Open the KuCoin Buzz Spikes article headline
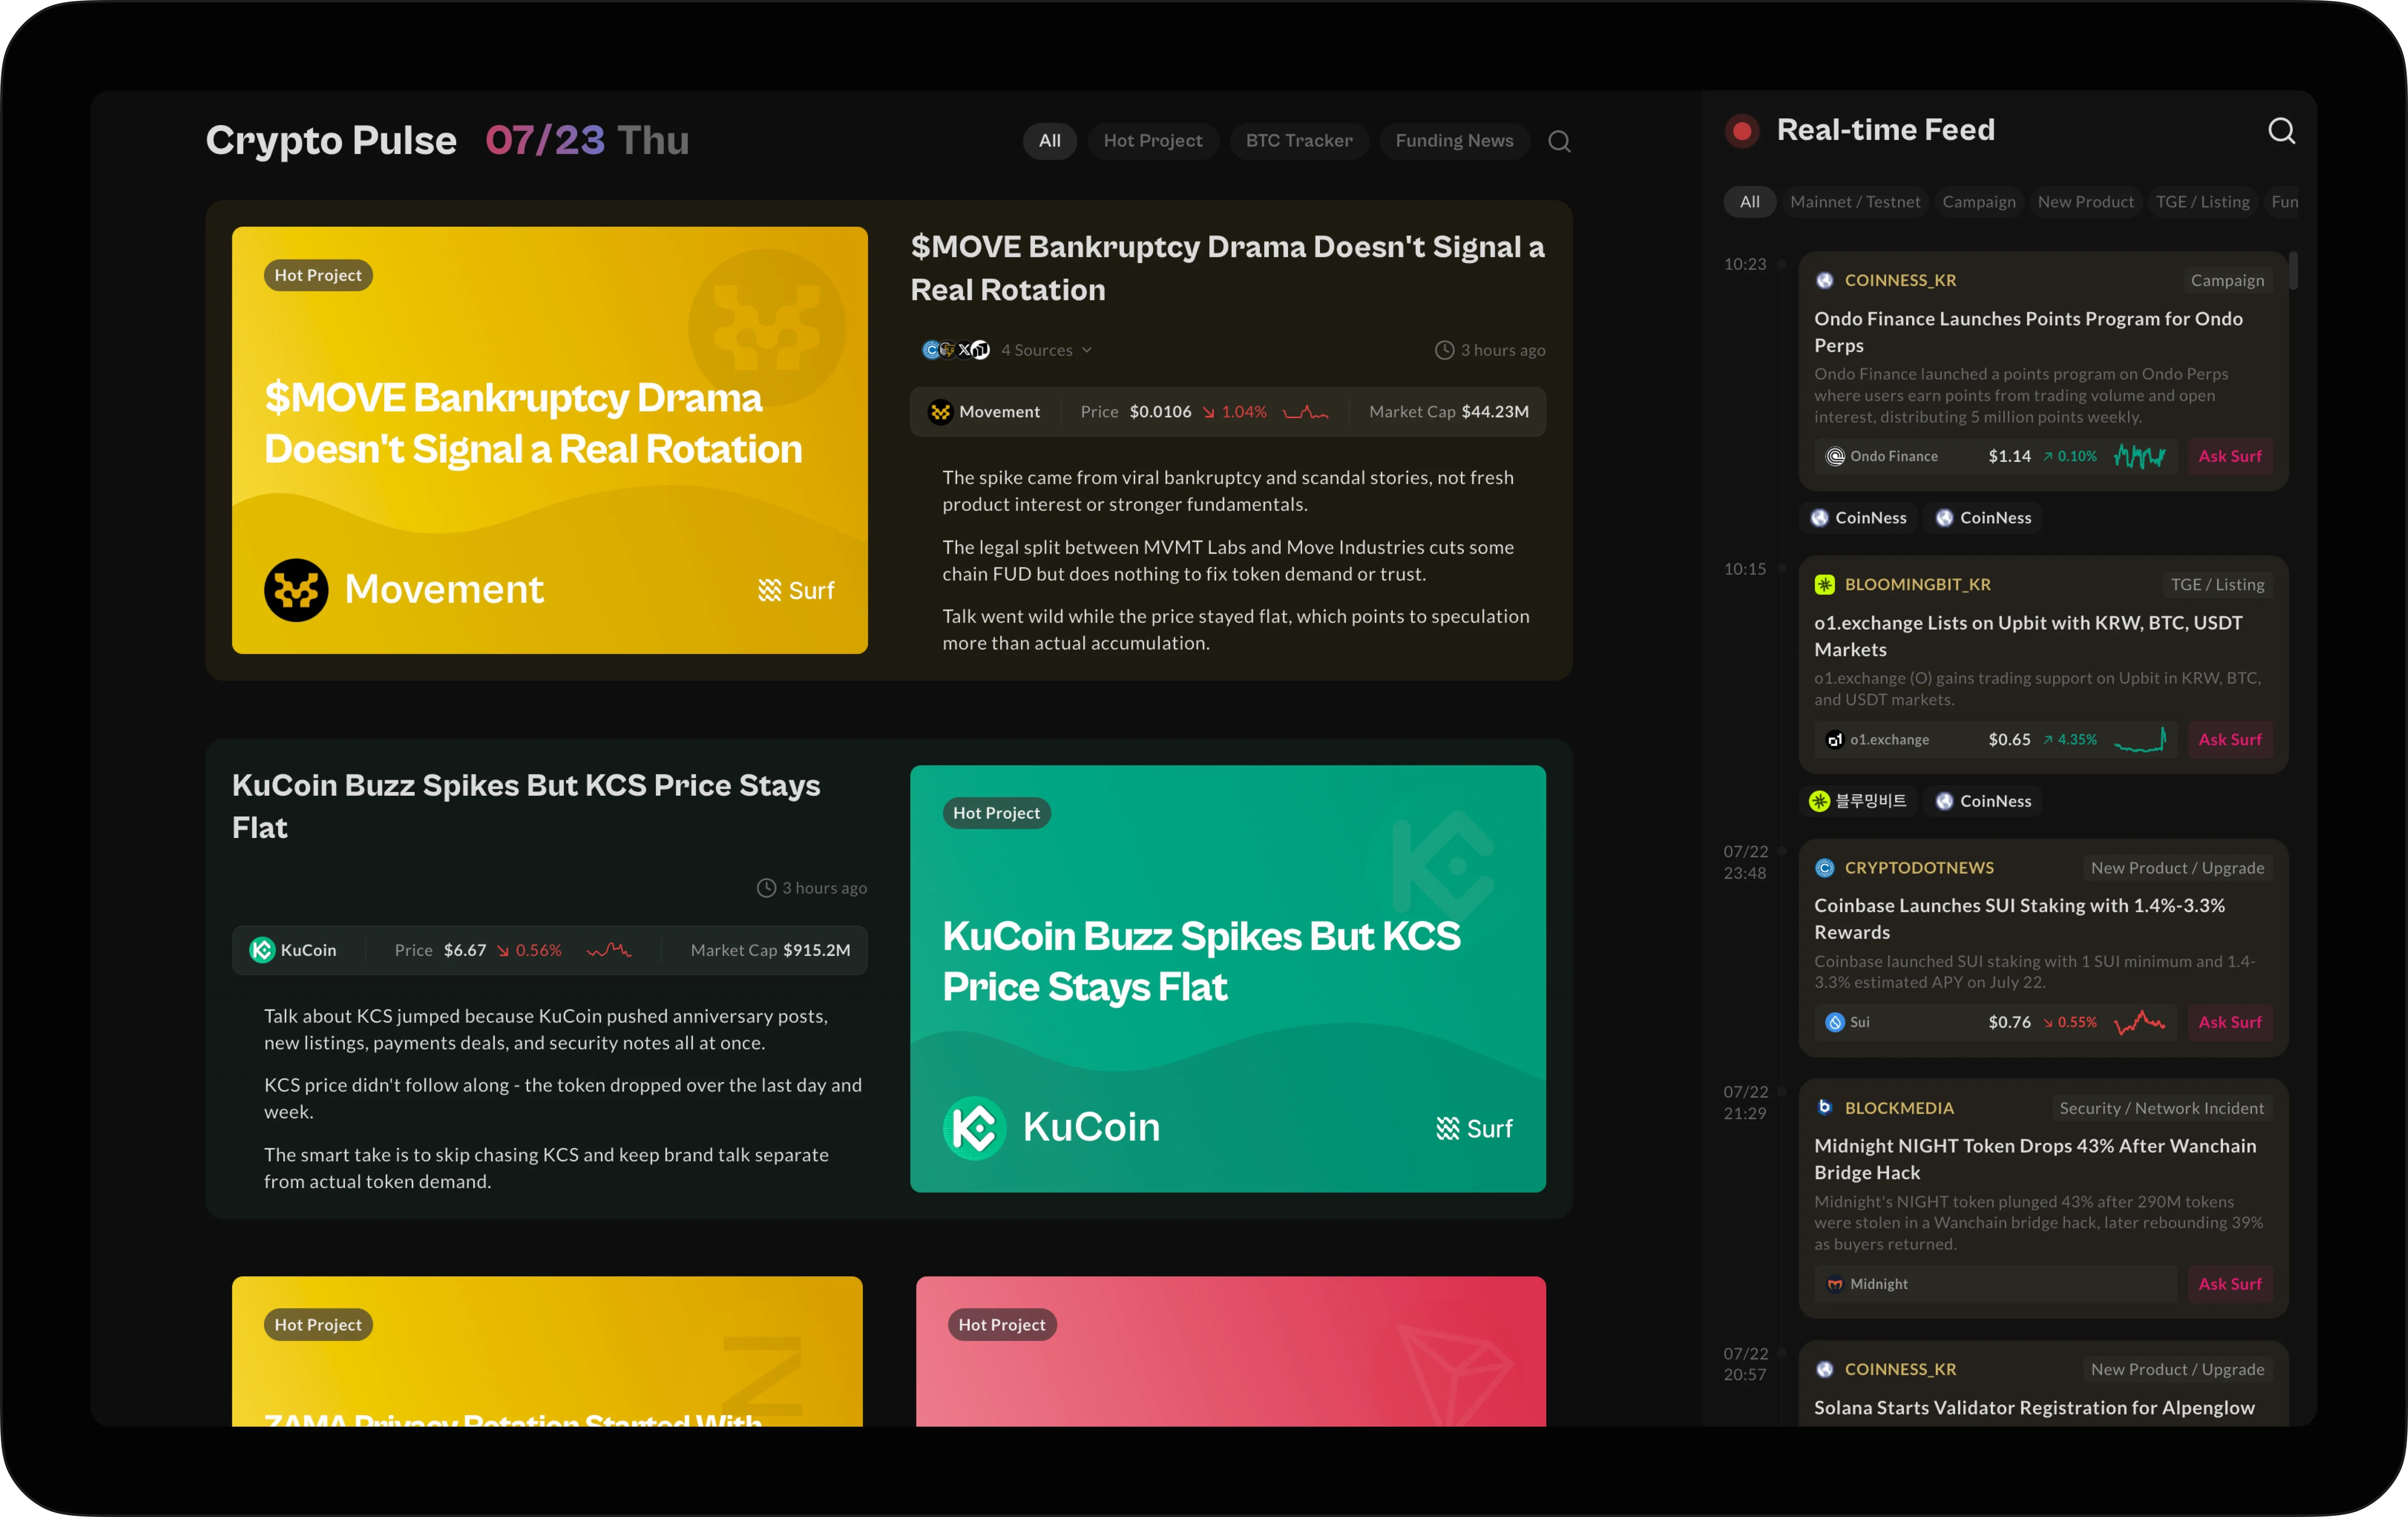Image resolution: width=2408 pixels, height=1517 pixels. click(526, 806)
